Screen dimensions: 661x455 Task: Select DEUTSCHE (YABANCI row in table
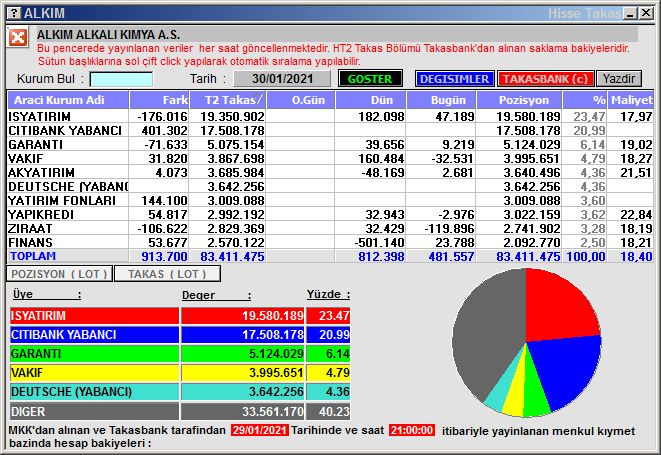[330, 186]
